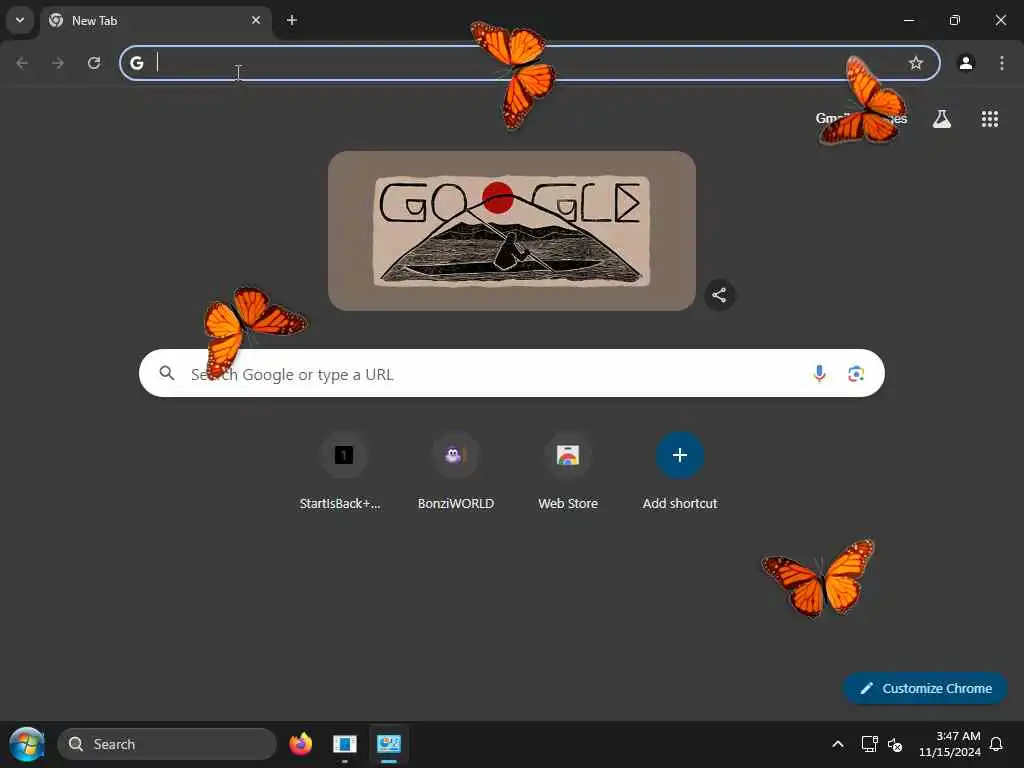Open the Gmail link
This screenshot has width=1024, height=768.
[831, 118]
